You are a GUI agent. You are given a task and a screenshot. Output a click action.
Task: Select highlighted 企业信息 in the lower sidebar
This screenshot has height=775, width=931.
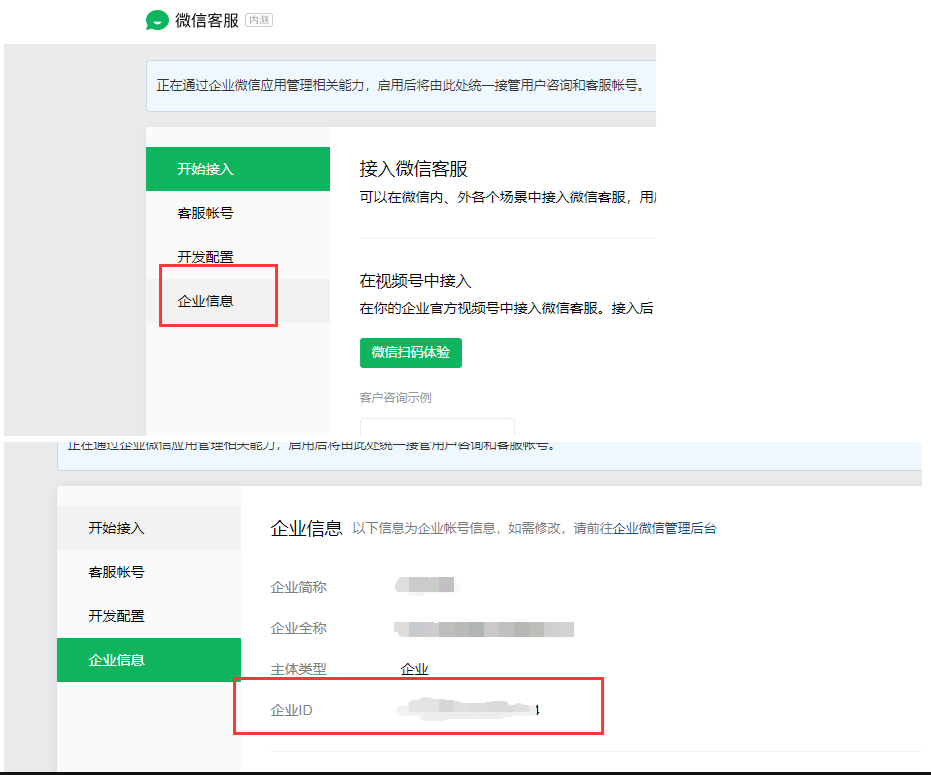click(x=149, y=660)
